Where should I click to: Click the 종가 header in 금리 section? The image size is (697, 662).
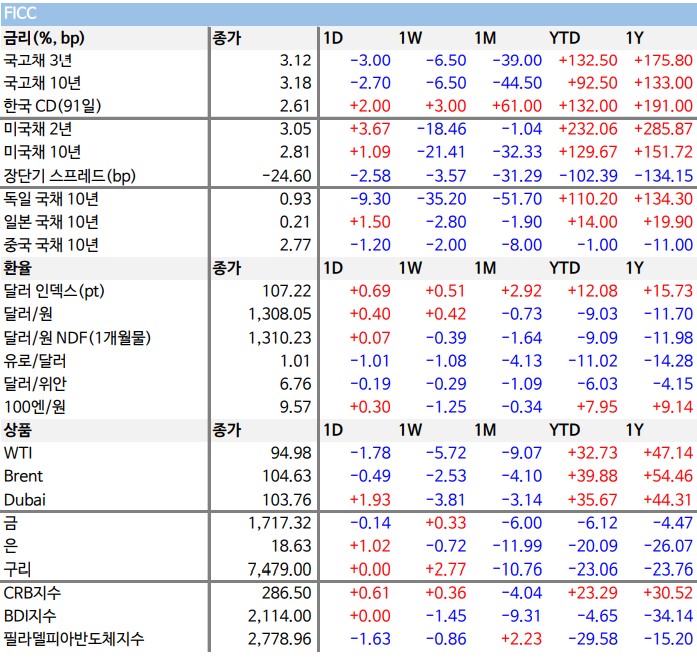[x=227, y=38]
